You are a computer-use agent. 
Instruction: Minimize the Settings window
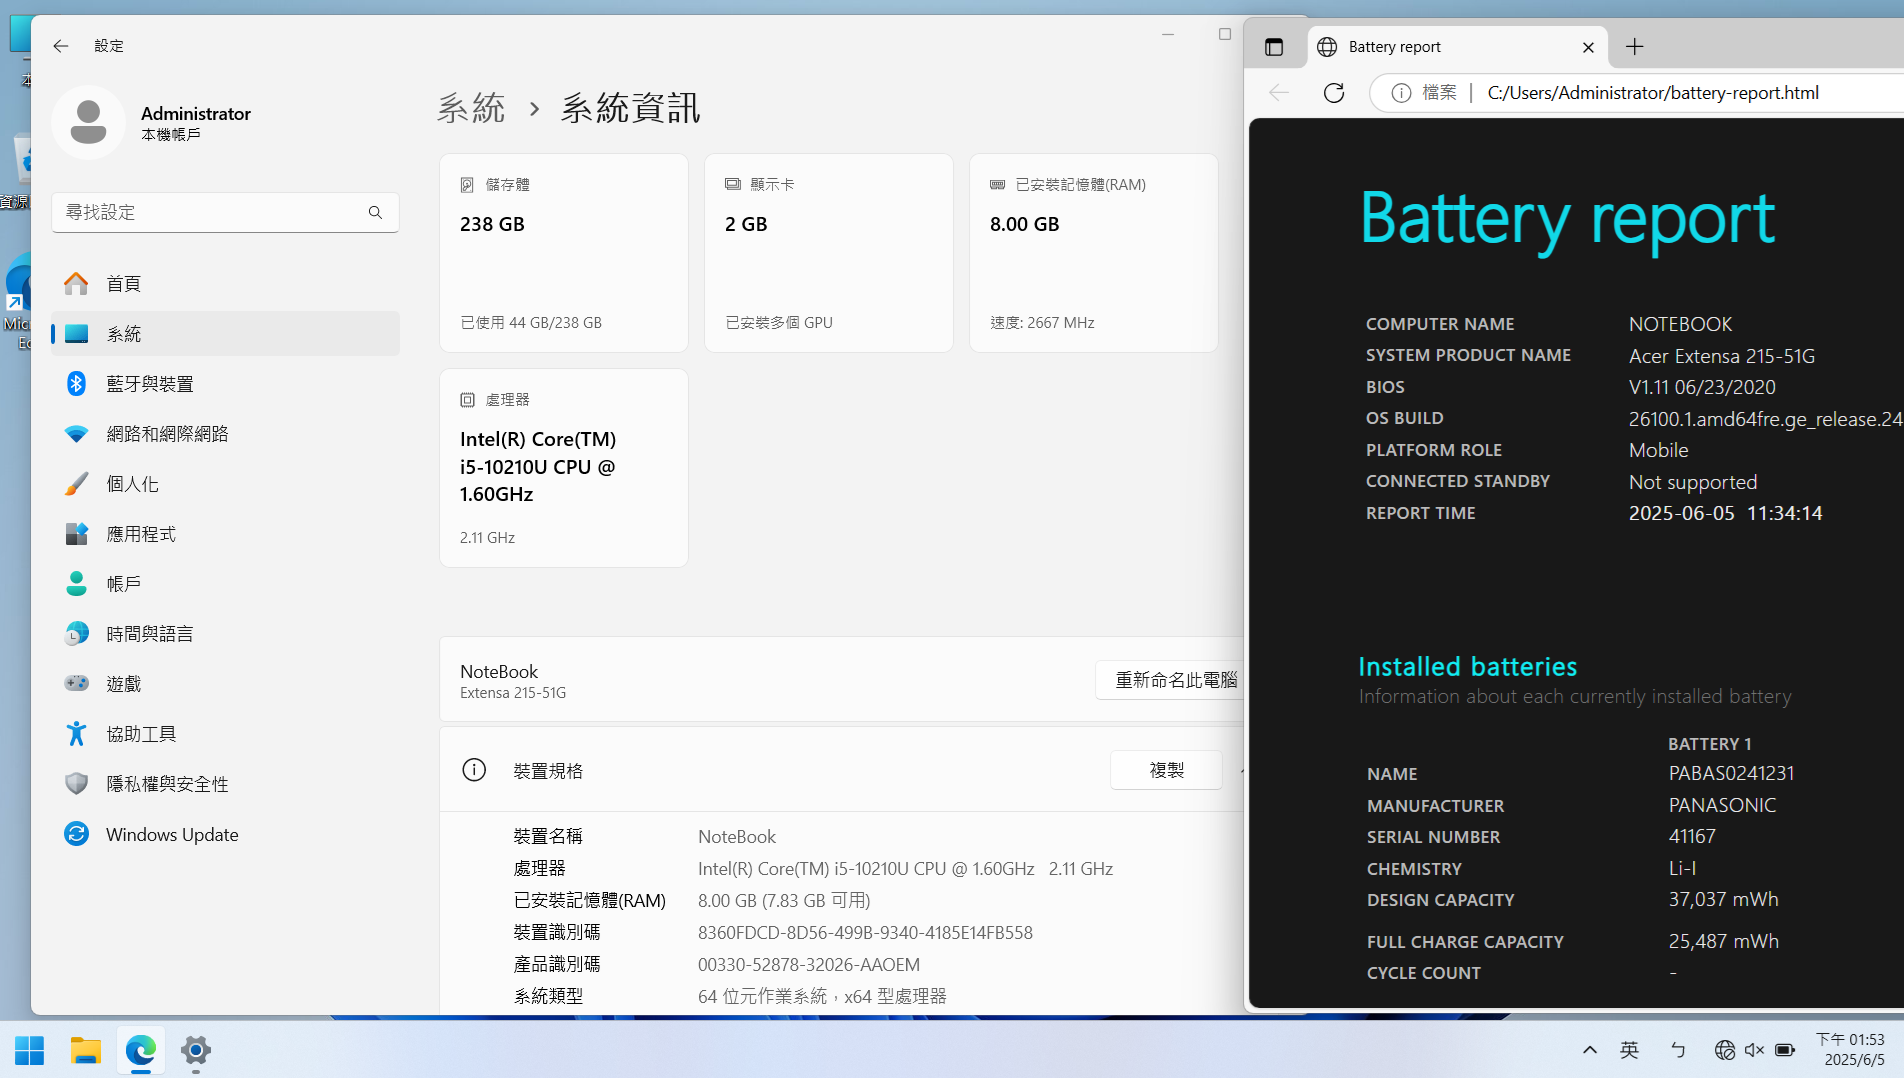point(1167,34)
